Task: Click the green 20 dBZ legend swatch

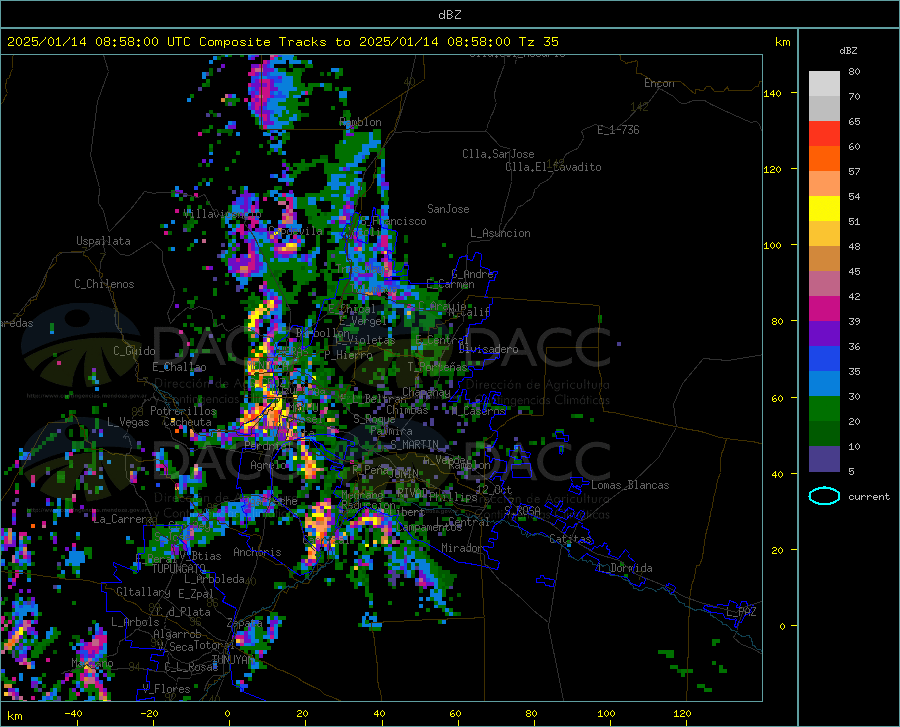Action: pyautogui.click(x=824, y=409)
